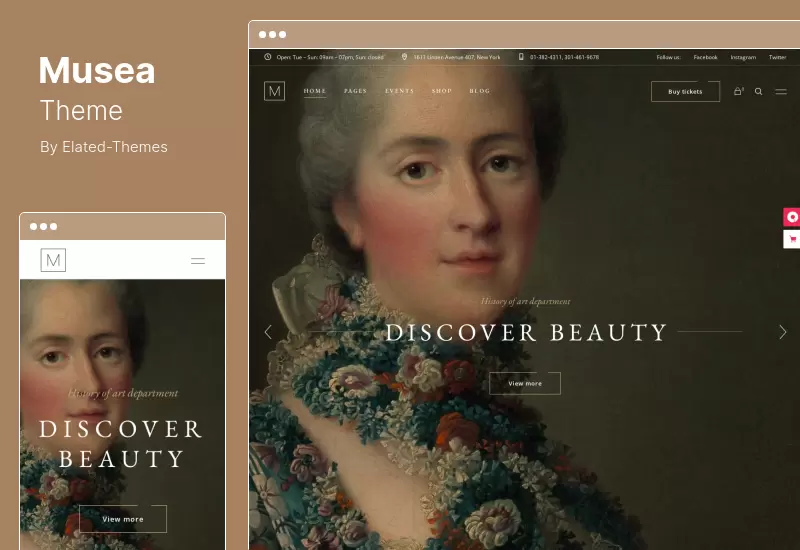Screen dimensions: 800x550
Task: Click History of art department in desktop preview
Action: [526, 302]
